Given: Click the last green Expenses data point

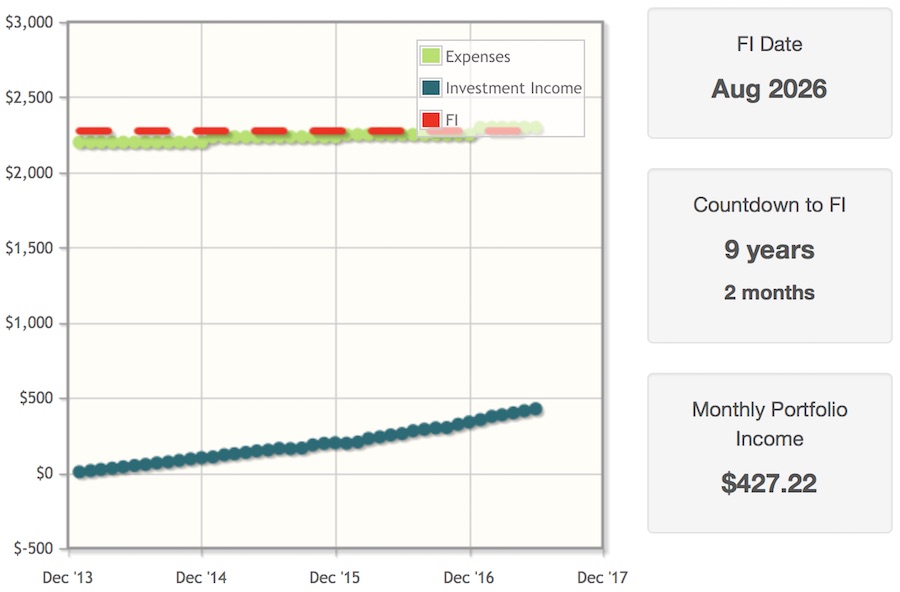Looking at the screenshot, I should click(x=536, y=128).
